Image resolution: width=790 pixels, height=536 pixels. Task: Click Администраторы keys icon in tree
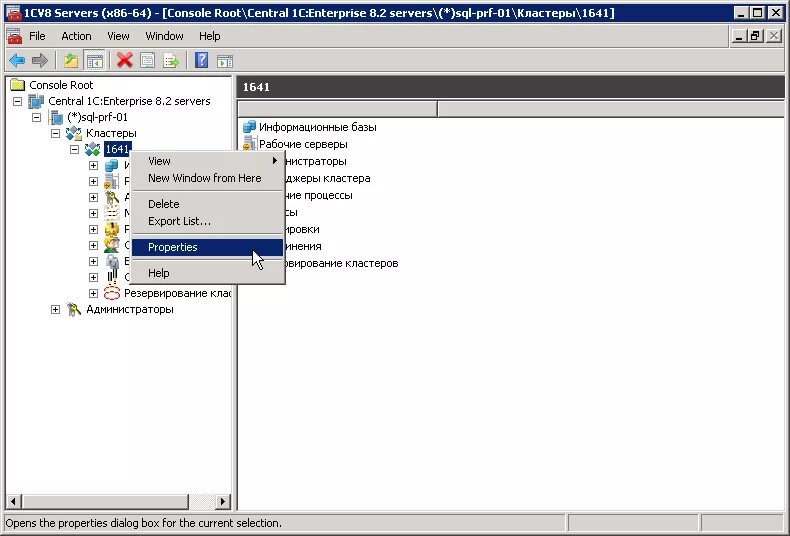tap(74, 309)
